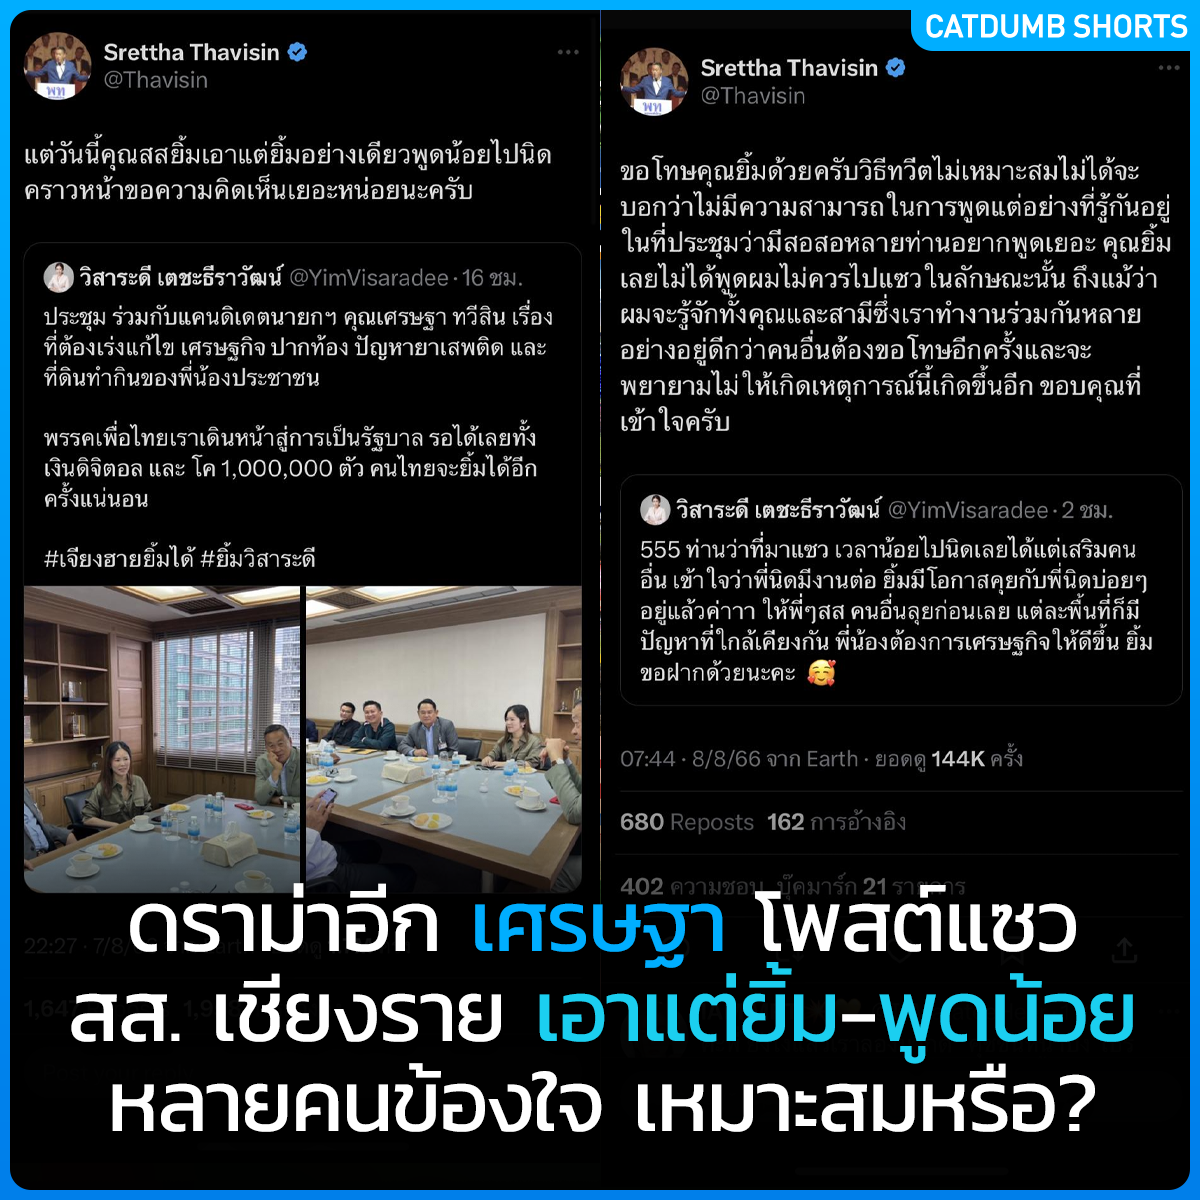The width and height of the screenshot is (1200, 1200).
Task: Open the right photo of the conference table
Action: click(x=443, y=739)
